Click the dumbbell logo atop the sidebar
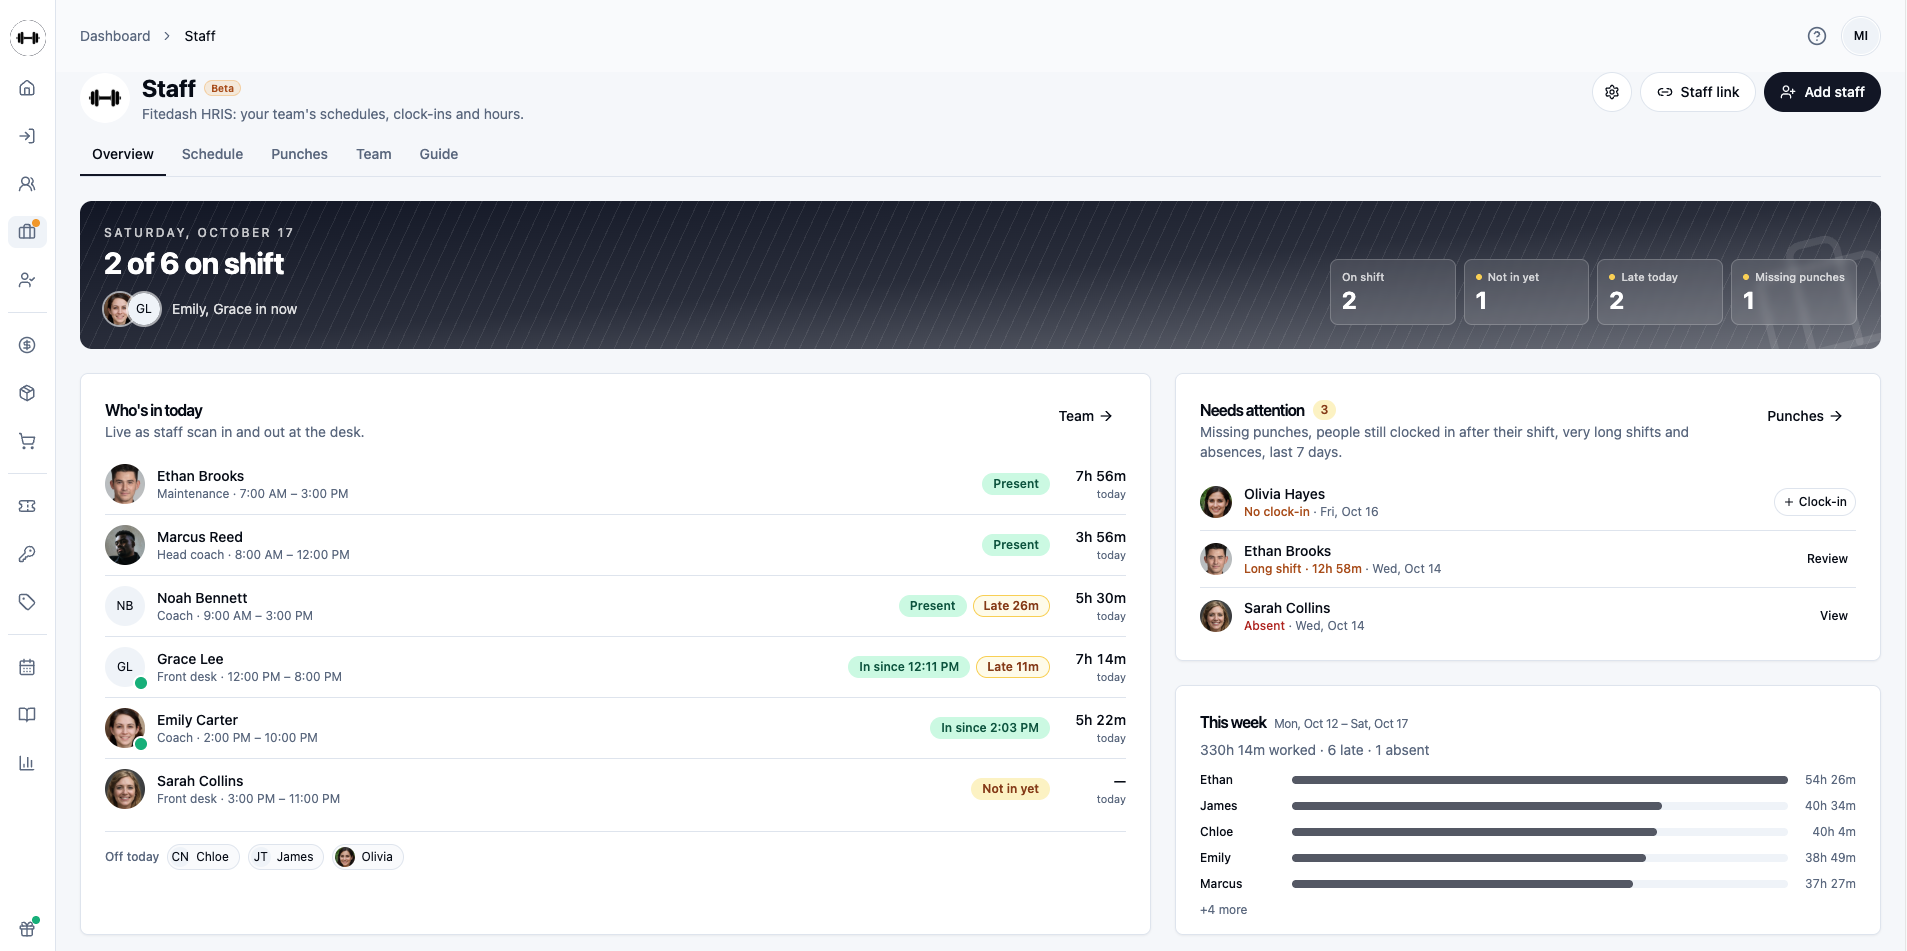The image size is (1907, 951). tap(28, 38)
